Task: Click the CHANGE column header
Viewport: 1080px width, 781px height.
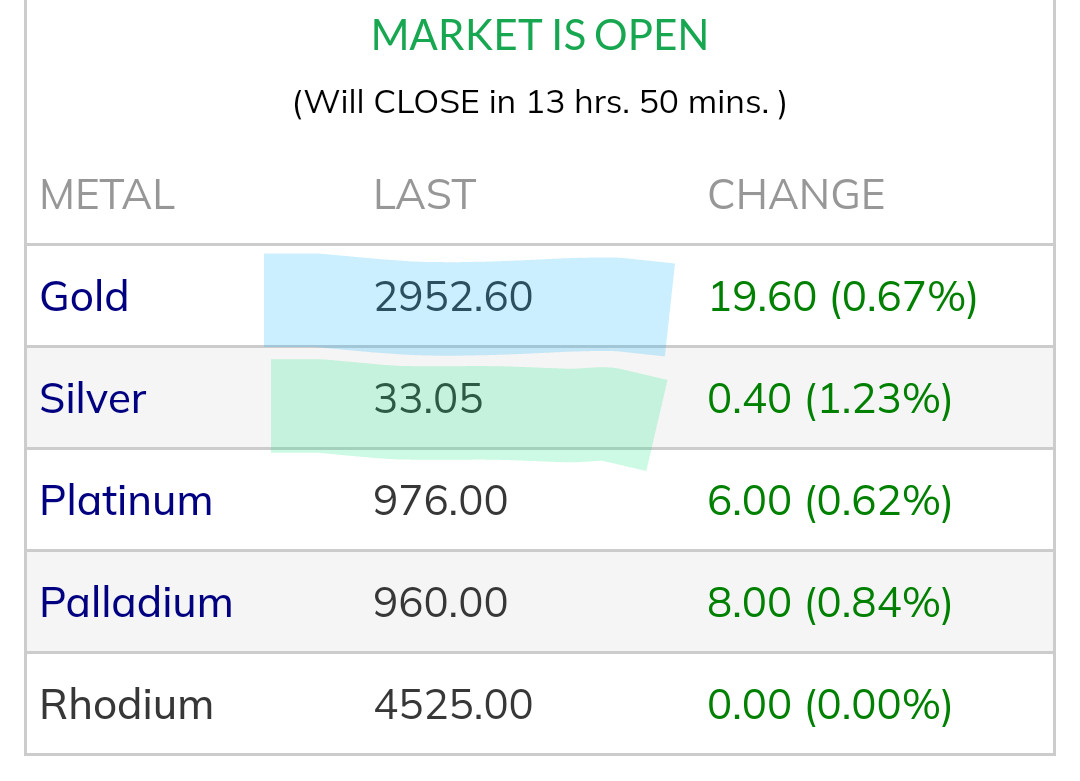Action: [796, 195]
